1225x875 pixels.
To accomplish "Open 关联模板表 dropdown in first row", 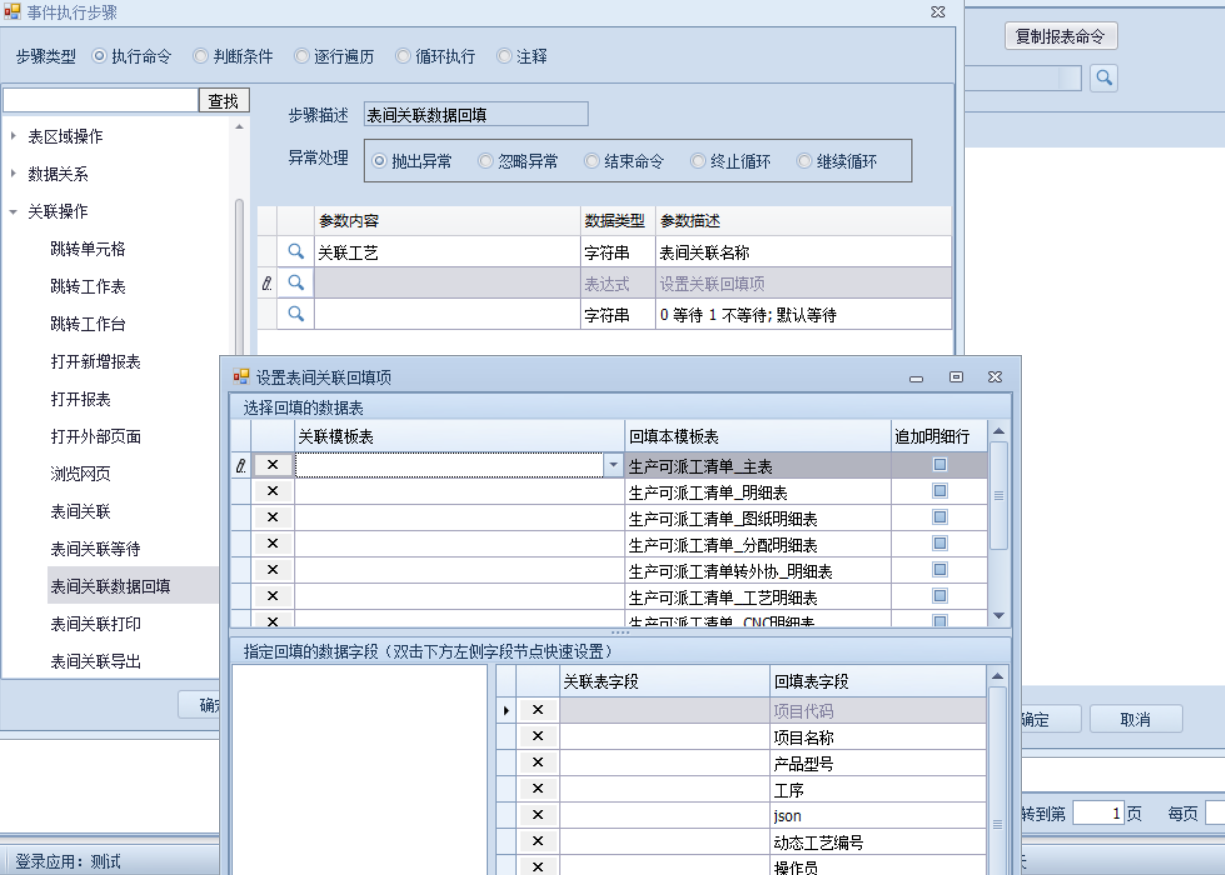I will 612,465.
